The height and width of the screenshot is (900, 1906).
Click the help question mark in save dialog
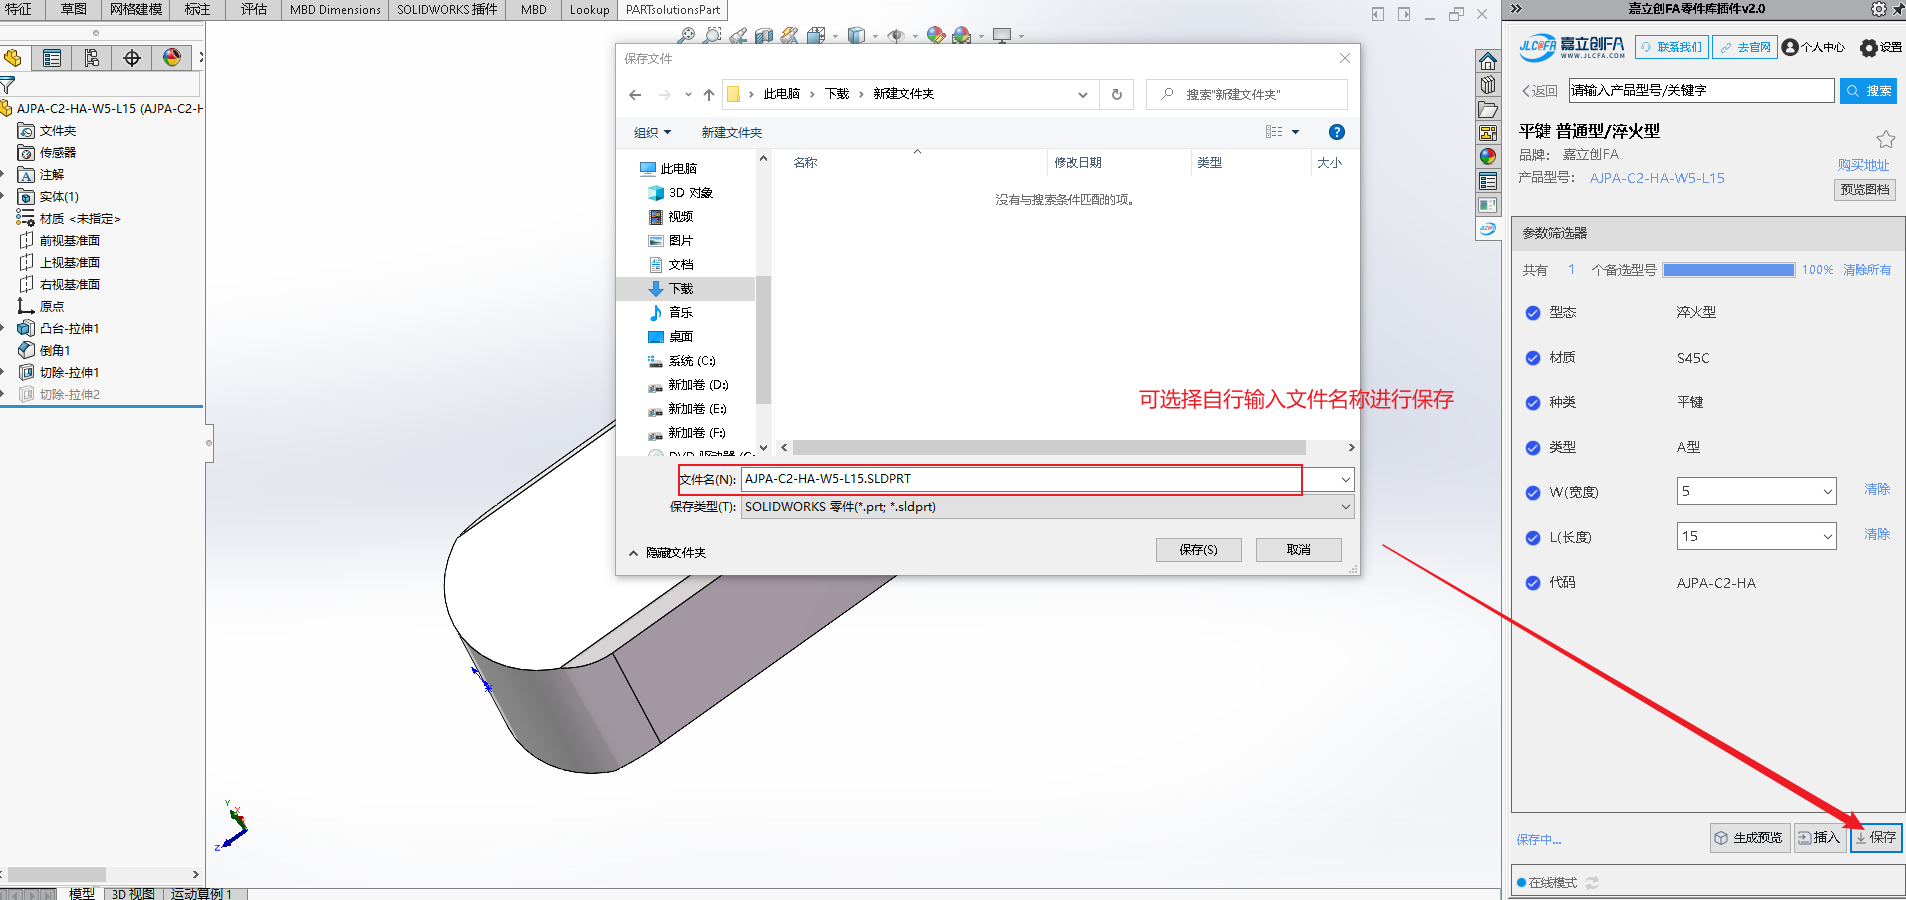(1336, 132)
